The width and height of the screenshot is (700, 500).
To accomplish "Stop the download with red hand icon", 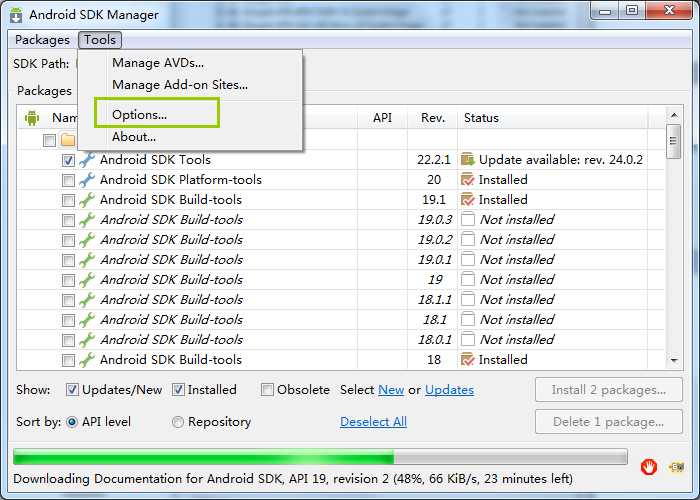I will click(x=648, y=467).
